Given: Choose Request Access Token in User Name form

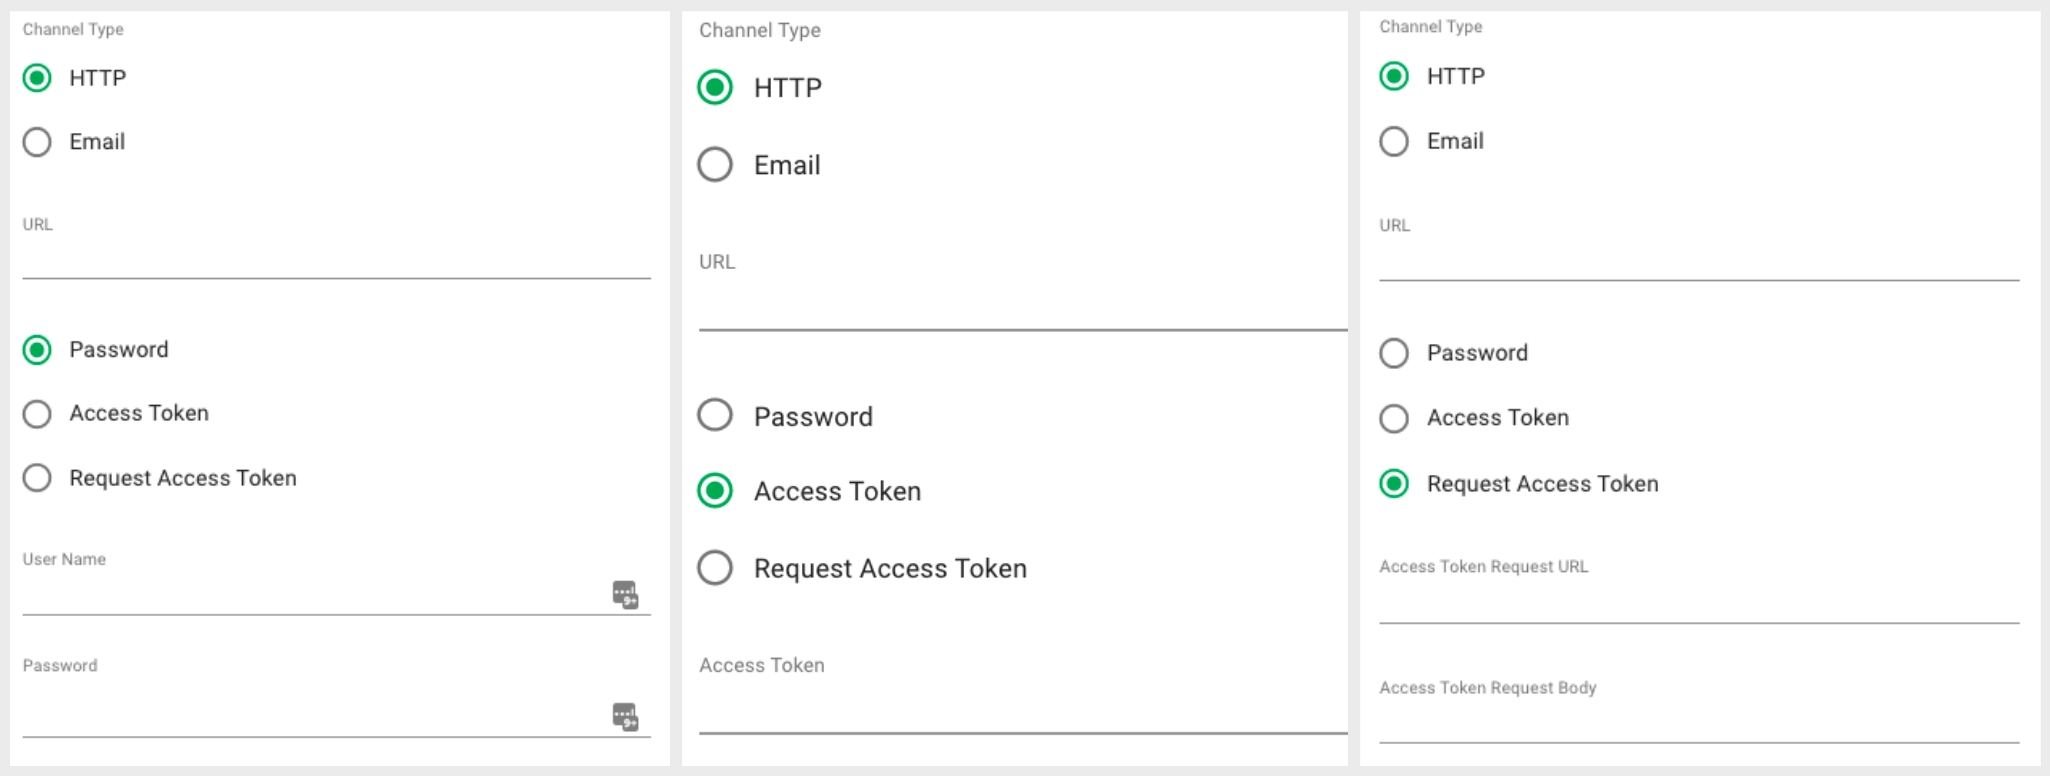Looking at the screenshot, I should [x=37, y=478].
